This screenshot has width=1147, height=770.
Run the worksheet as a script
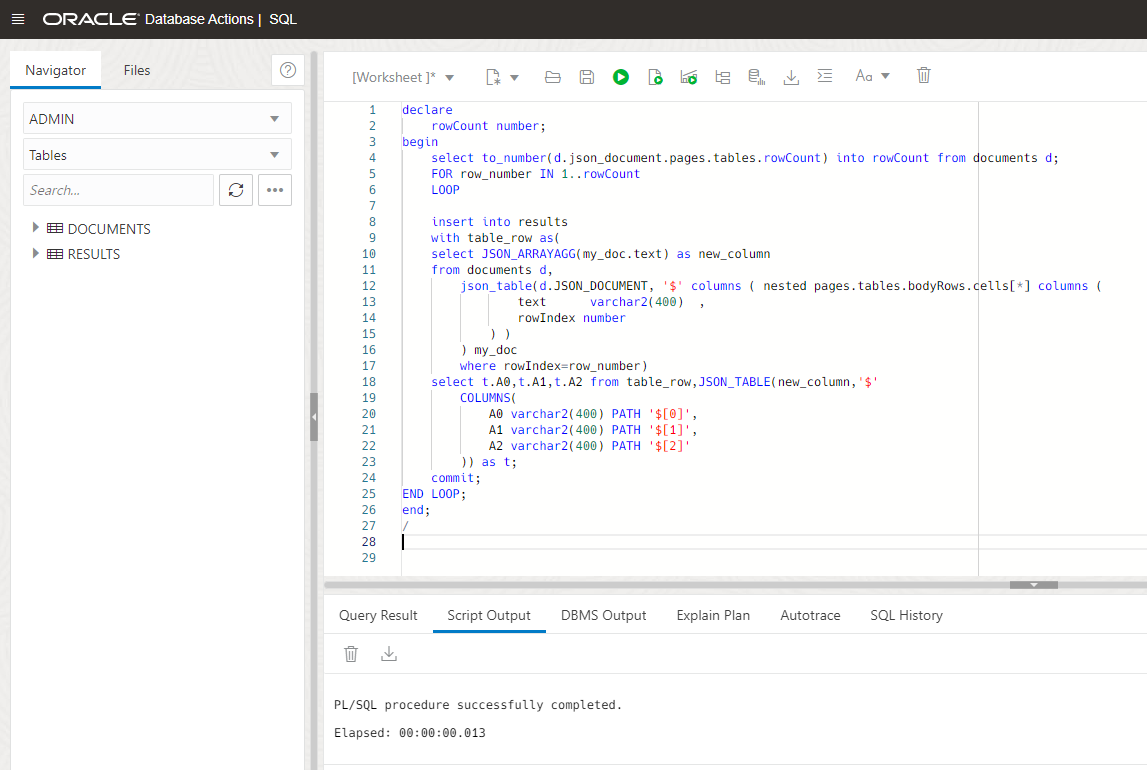click(655, 77)
